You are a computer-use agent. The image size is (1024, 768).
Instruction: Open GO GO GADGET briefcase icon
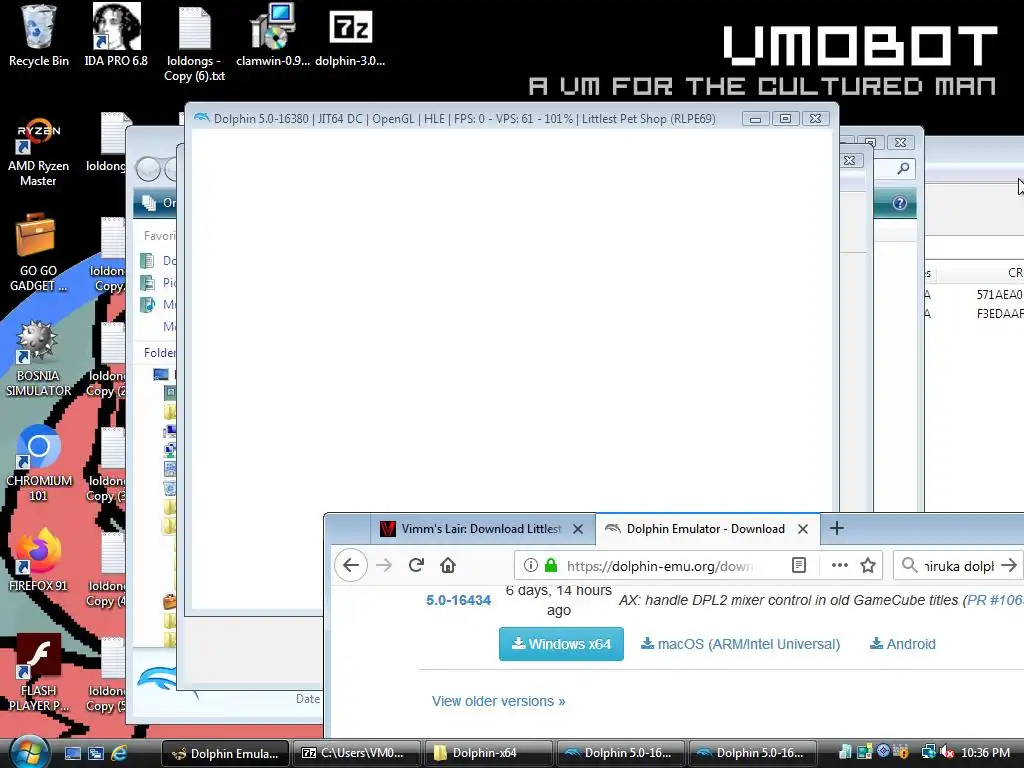[x=38, y=253]
